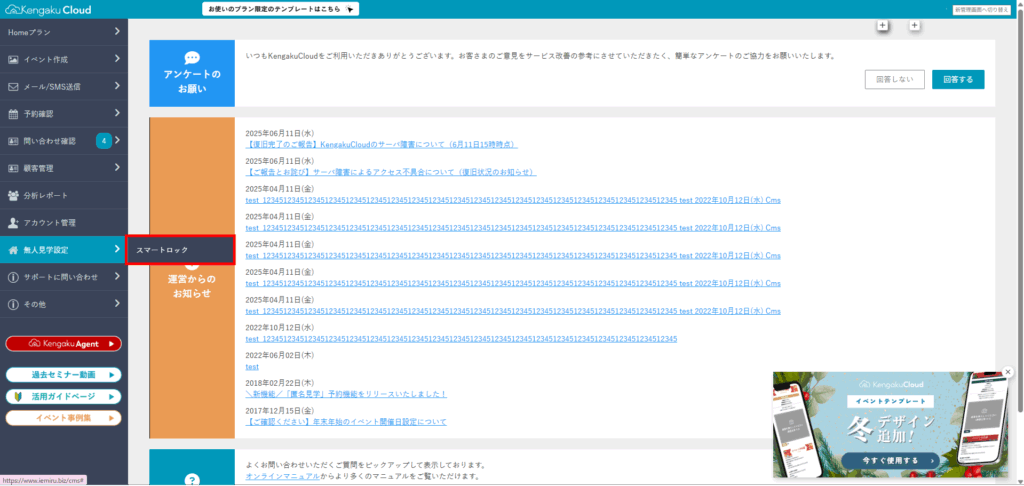The image size is (1024, 486).
Task: Click the winter design ad banner image
Action: pos(892,425)
